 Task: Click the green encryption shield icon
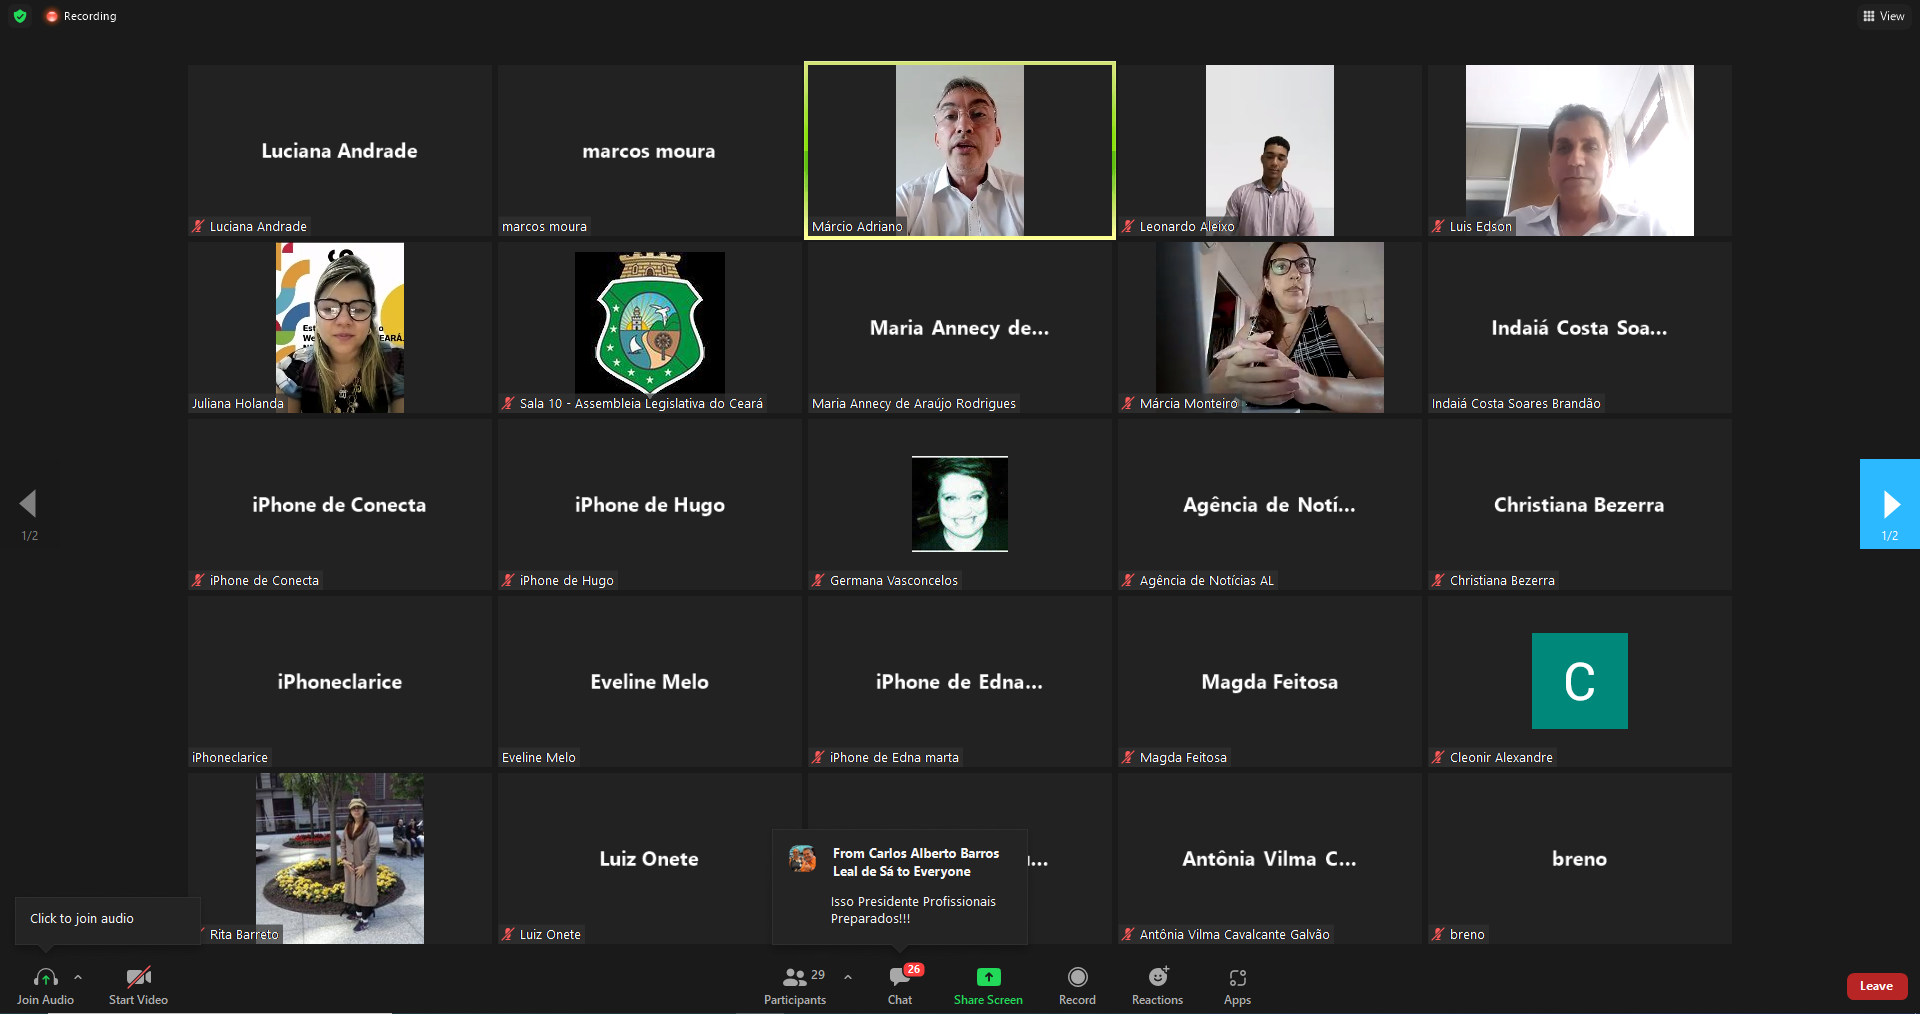[x=20, y=16]
